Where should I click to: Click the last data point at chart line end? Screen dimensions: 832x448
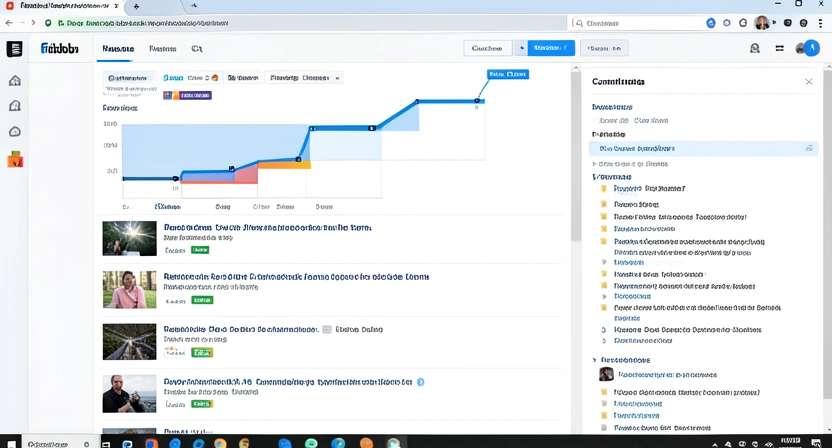[x=477, y=100]
